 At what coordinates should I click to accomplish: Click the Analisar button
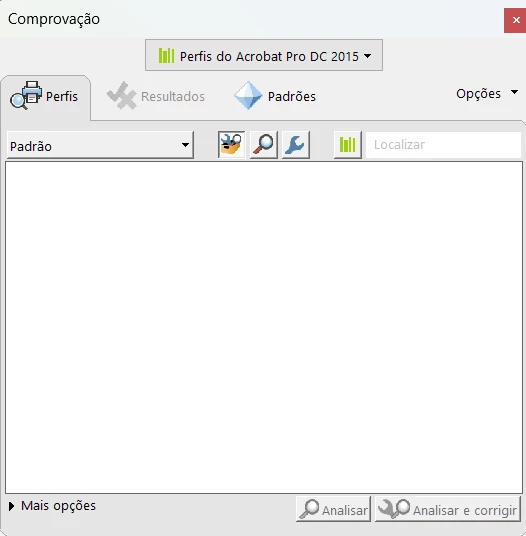[333, 509]
